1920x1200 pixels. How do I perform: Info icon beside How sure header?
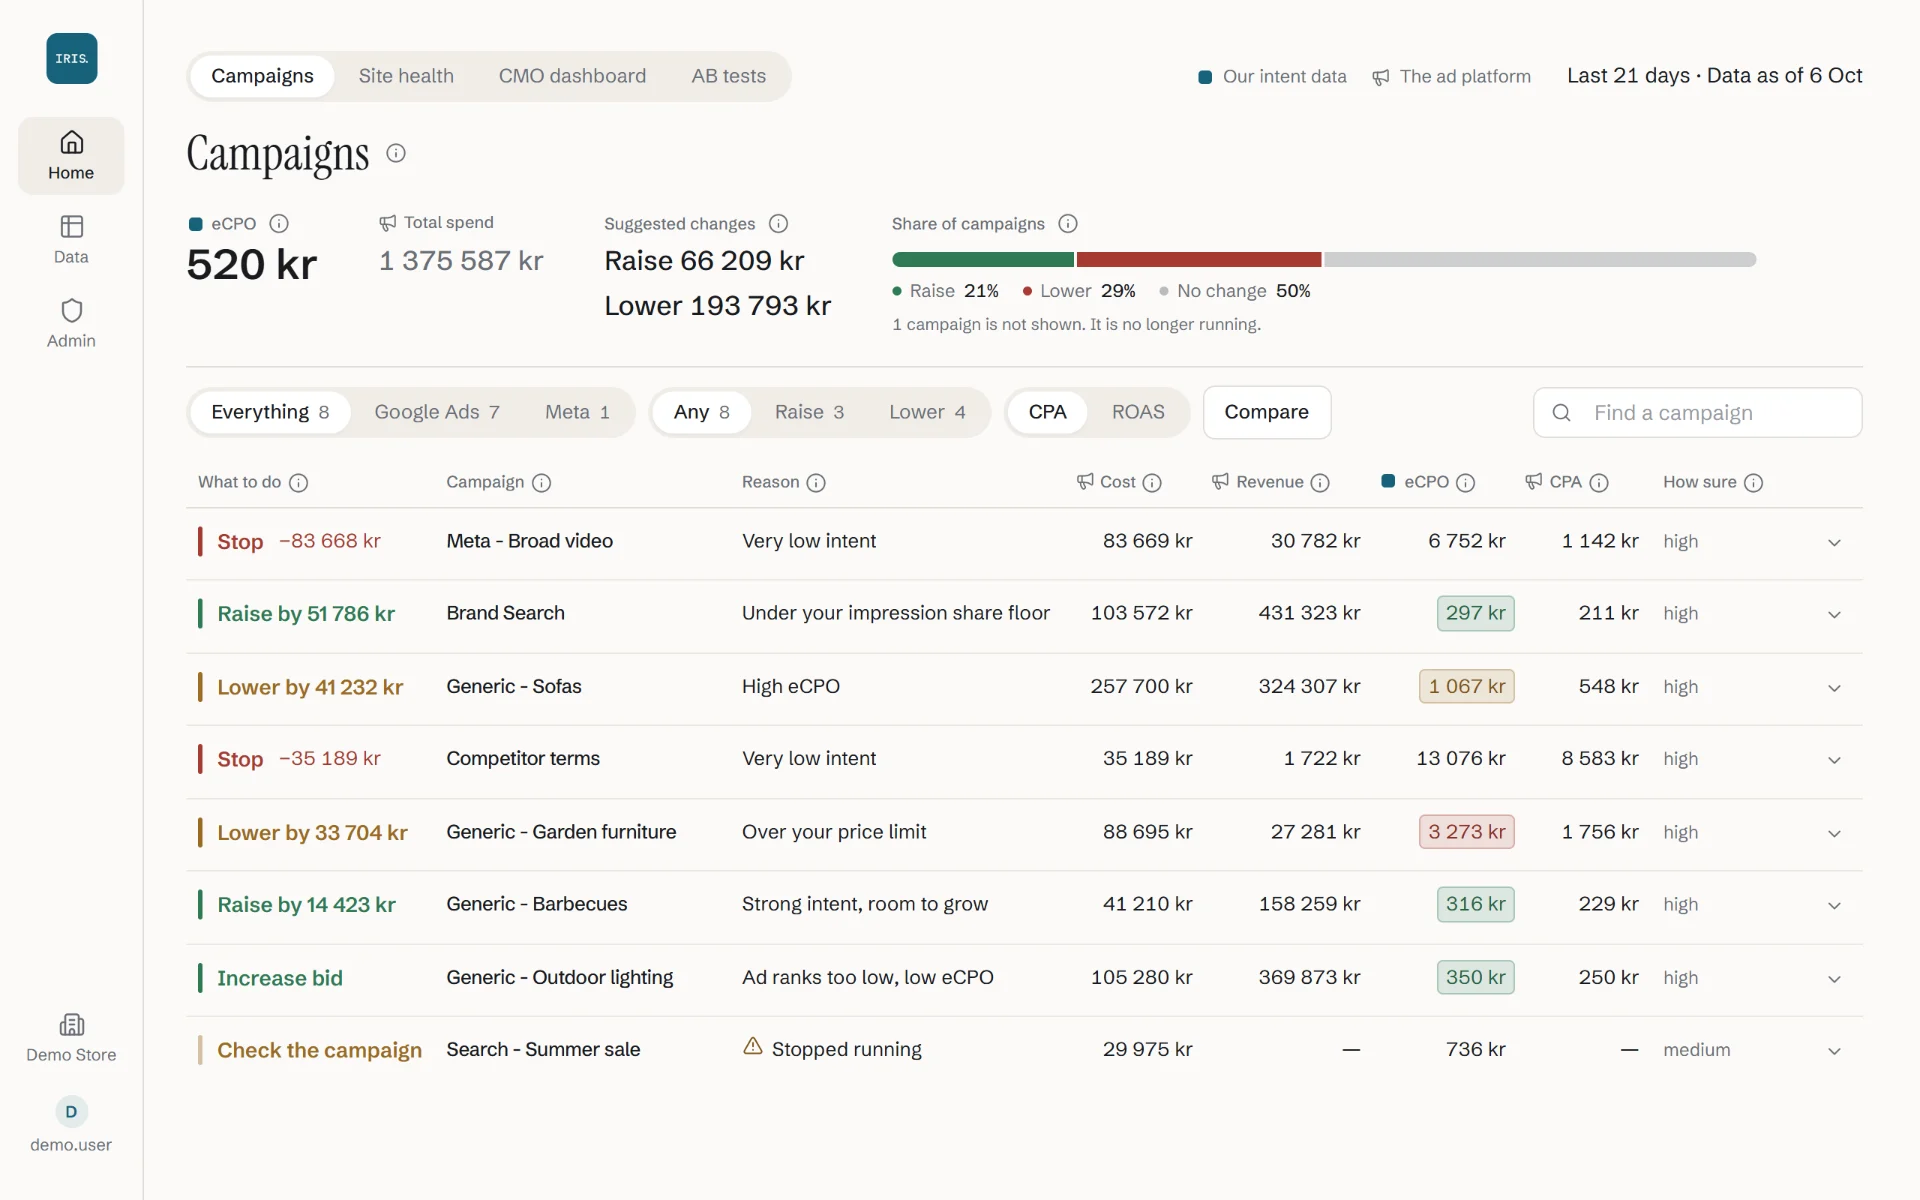pyautogui.click(x=1753, y=483)
